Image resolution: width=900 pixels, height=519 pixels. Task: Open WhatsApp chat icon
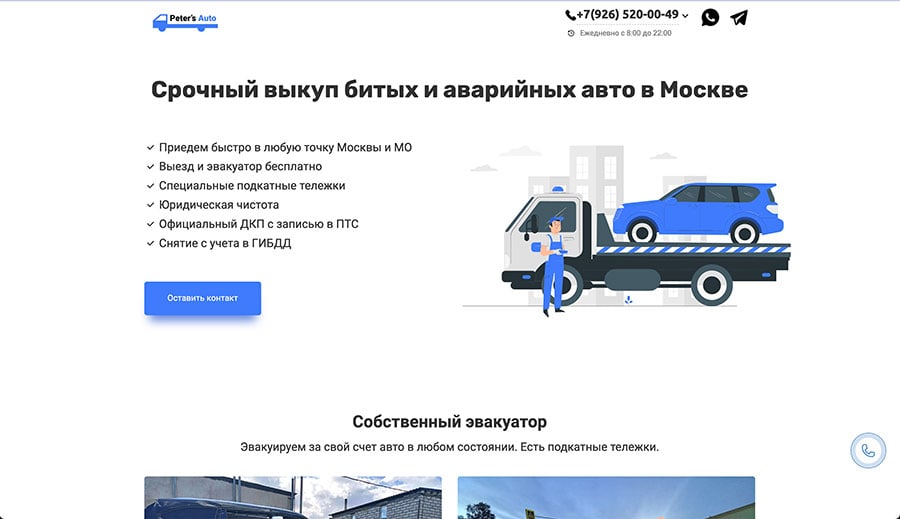click(710, 18)
